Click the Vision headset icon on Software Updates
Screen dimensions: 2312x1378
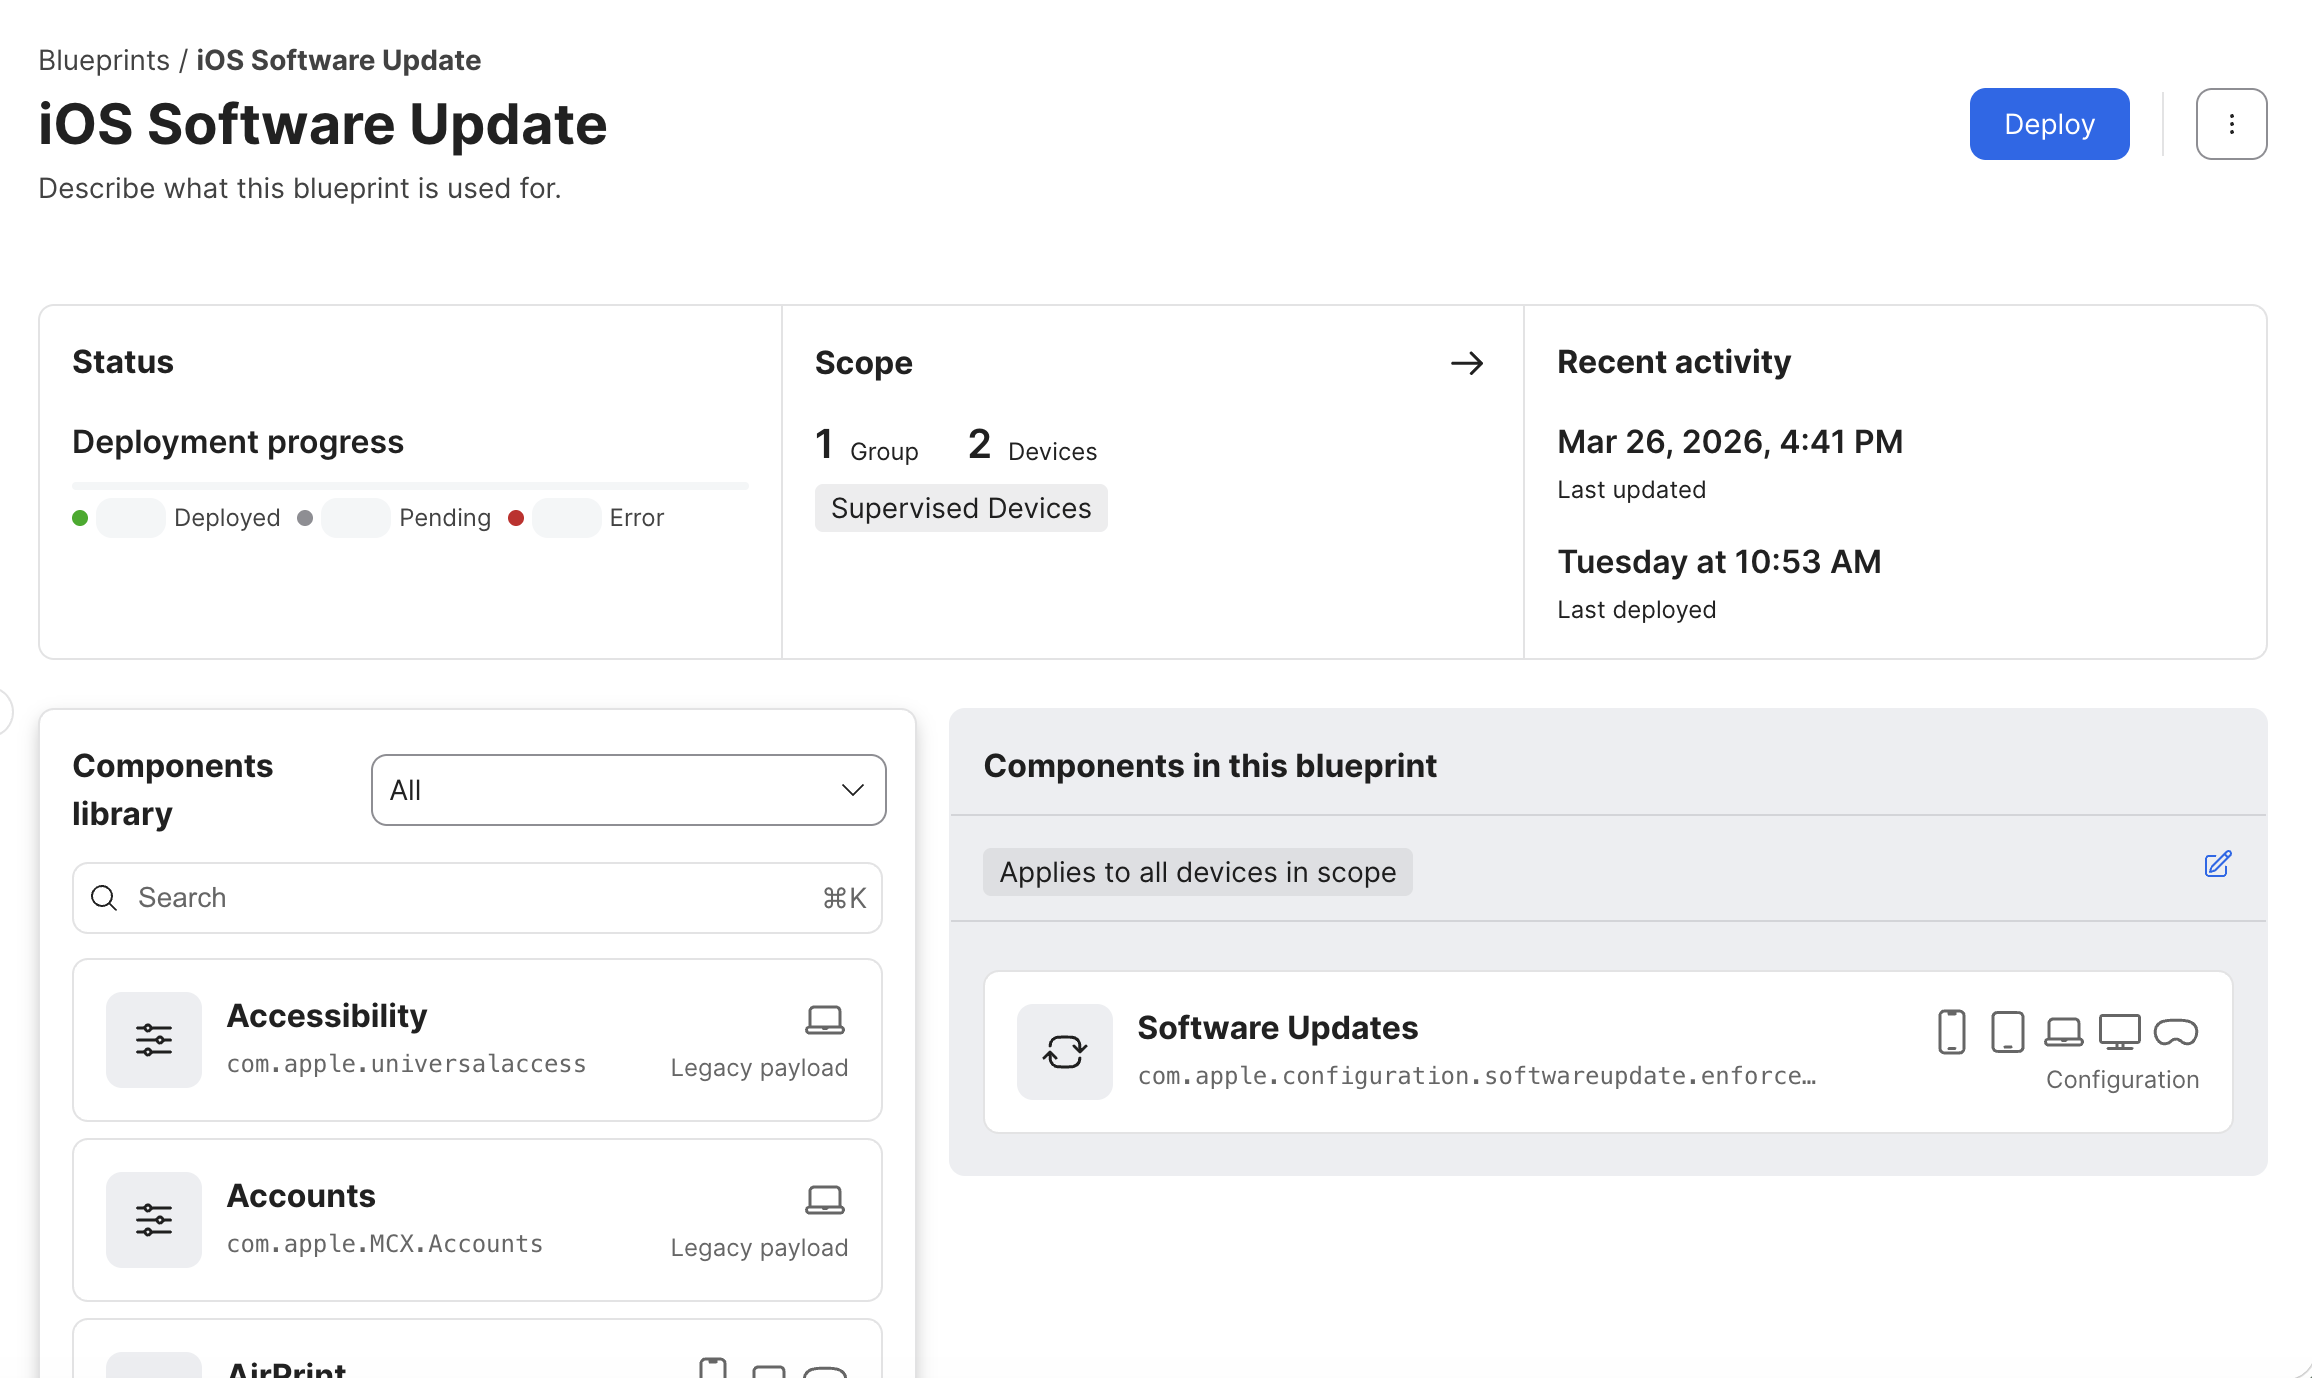(x=2175, y=1032)
